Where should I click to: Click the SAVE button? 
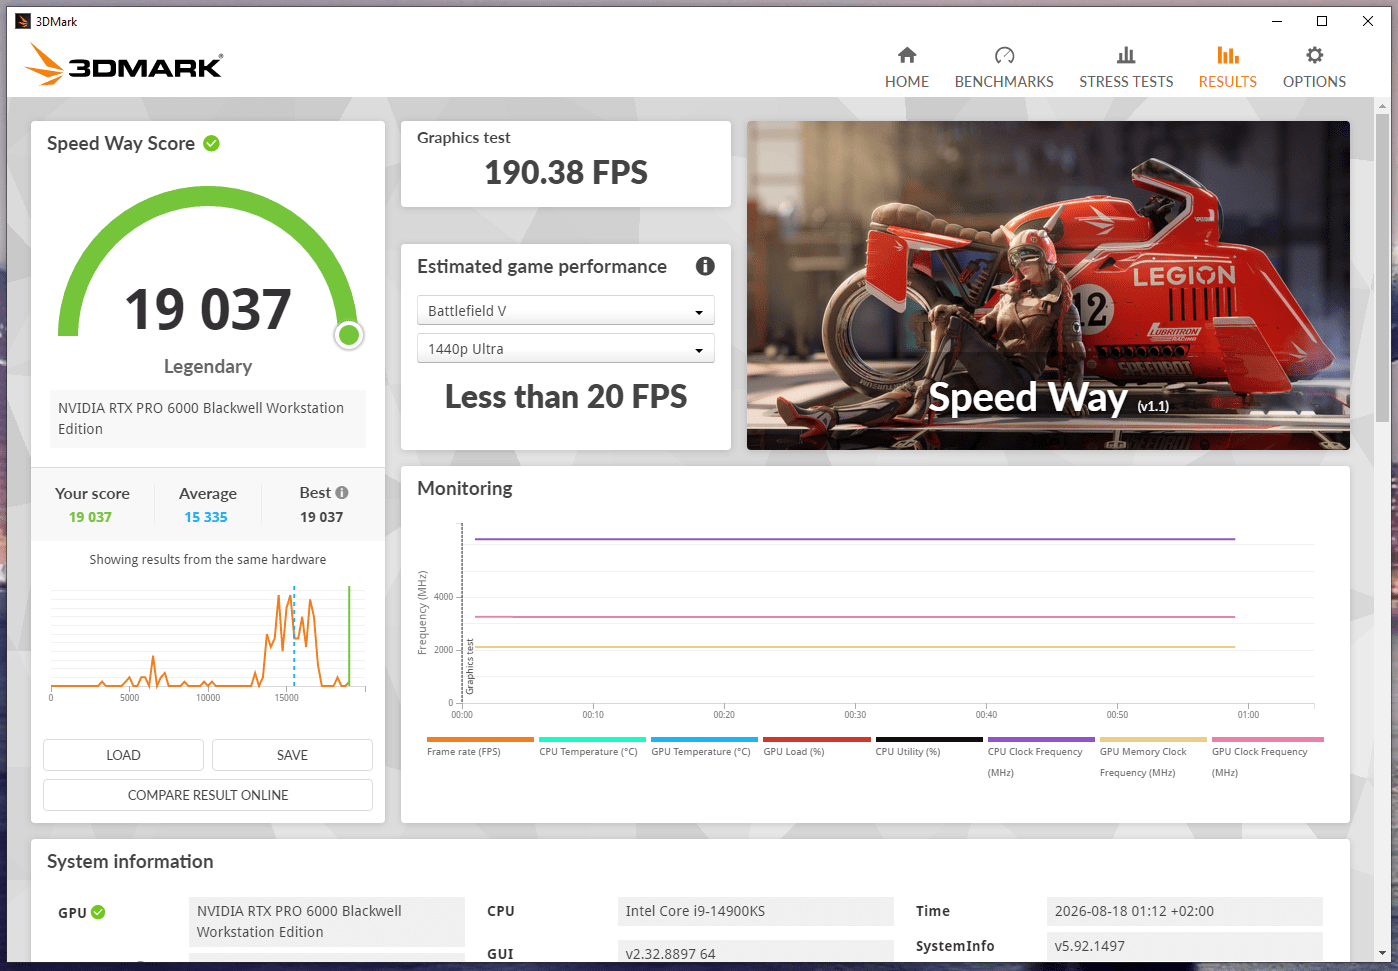[292, 755]
